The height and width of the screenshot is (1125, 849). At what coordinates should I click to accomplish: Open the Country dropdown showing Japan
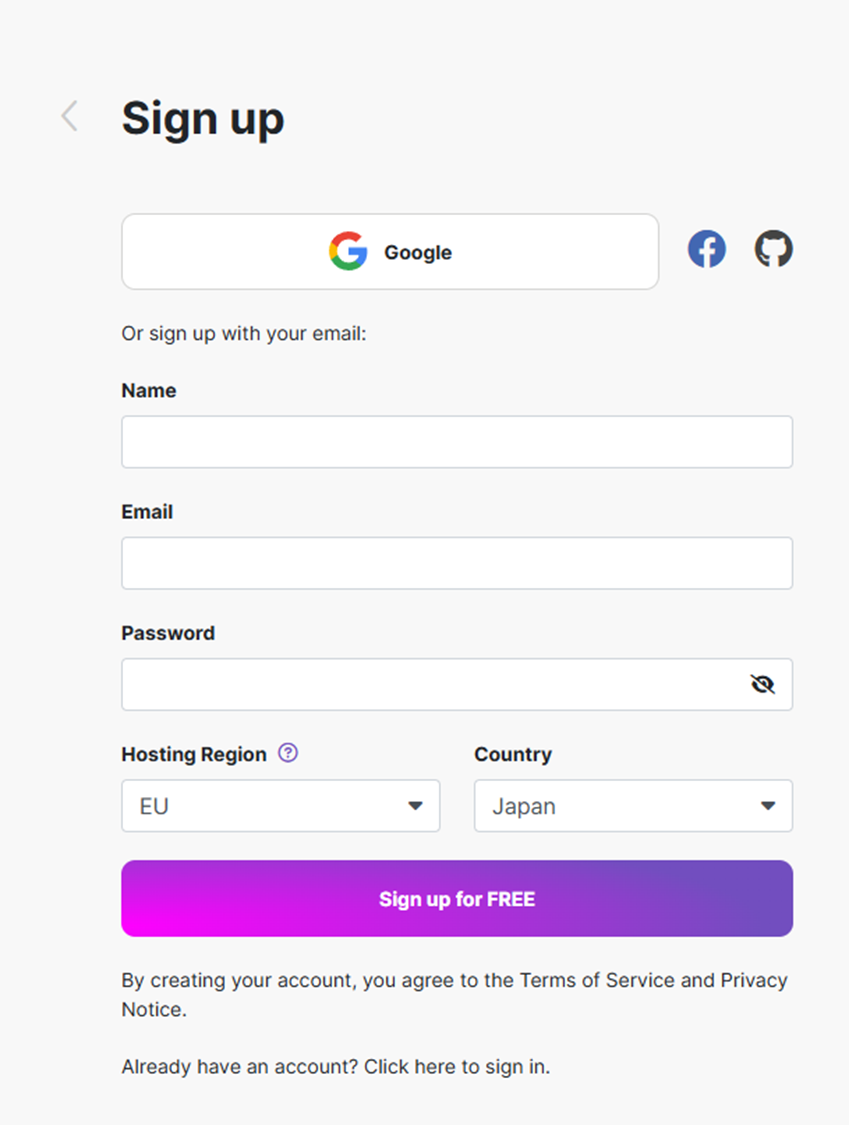[x=634, y=806]
